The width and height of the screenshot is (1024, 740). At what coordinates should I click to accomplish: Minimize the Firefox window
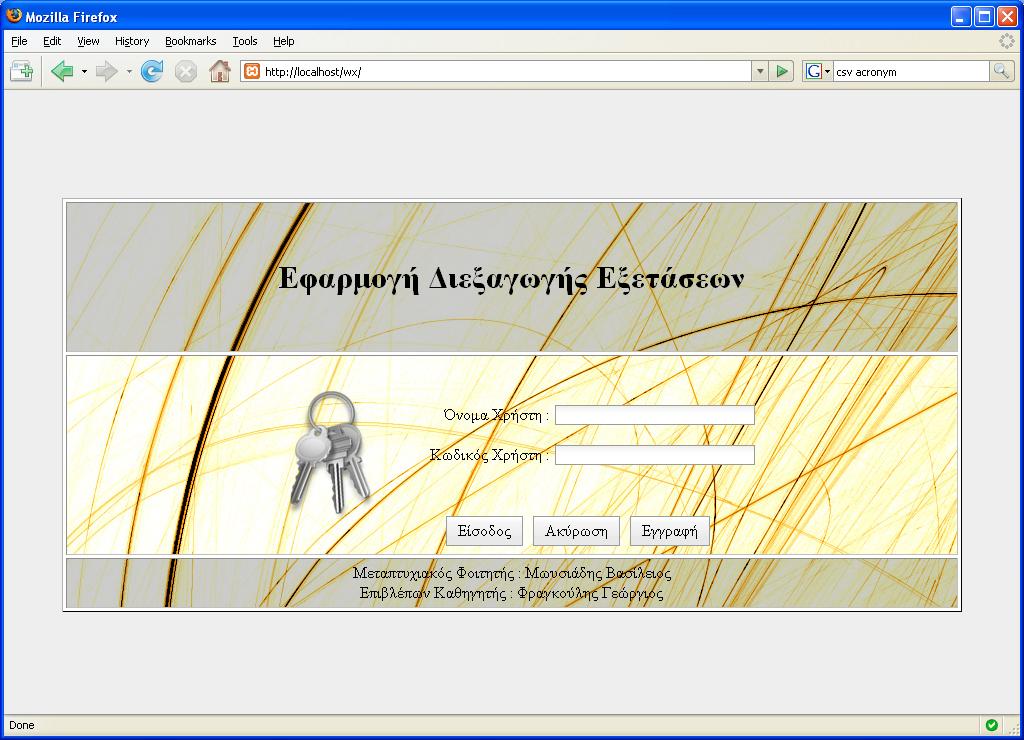[961, 16]
